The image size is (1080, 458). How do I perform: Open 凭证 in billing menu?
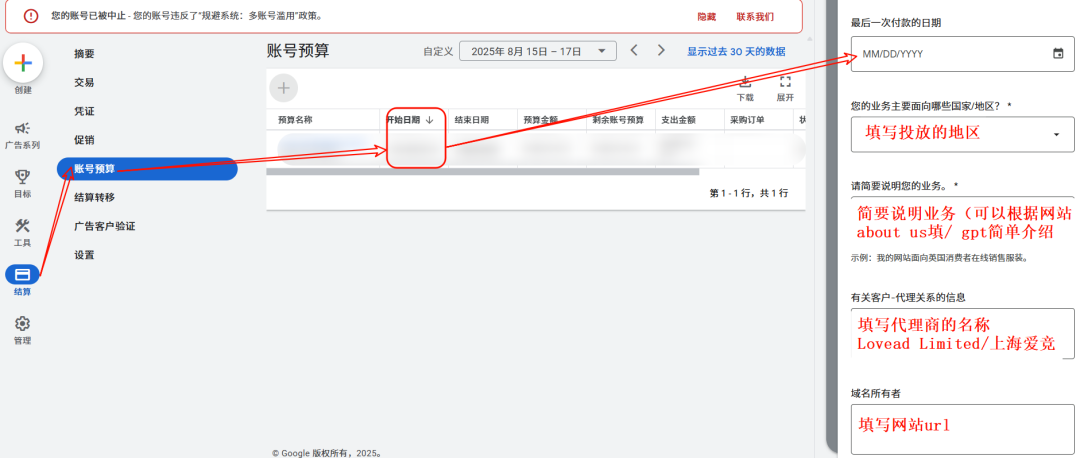point(84,111)
